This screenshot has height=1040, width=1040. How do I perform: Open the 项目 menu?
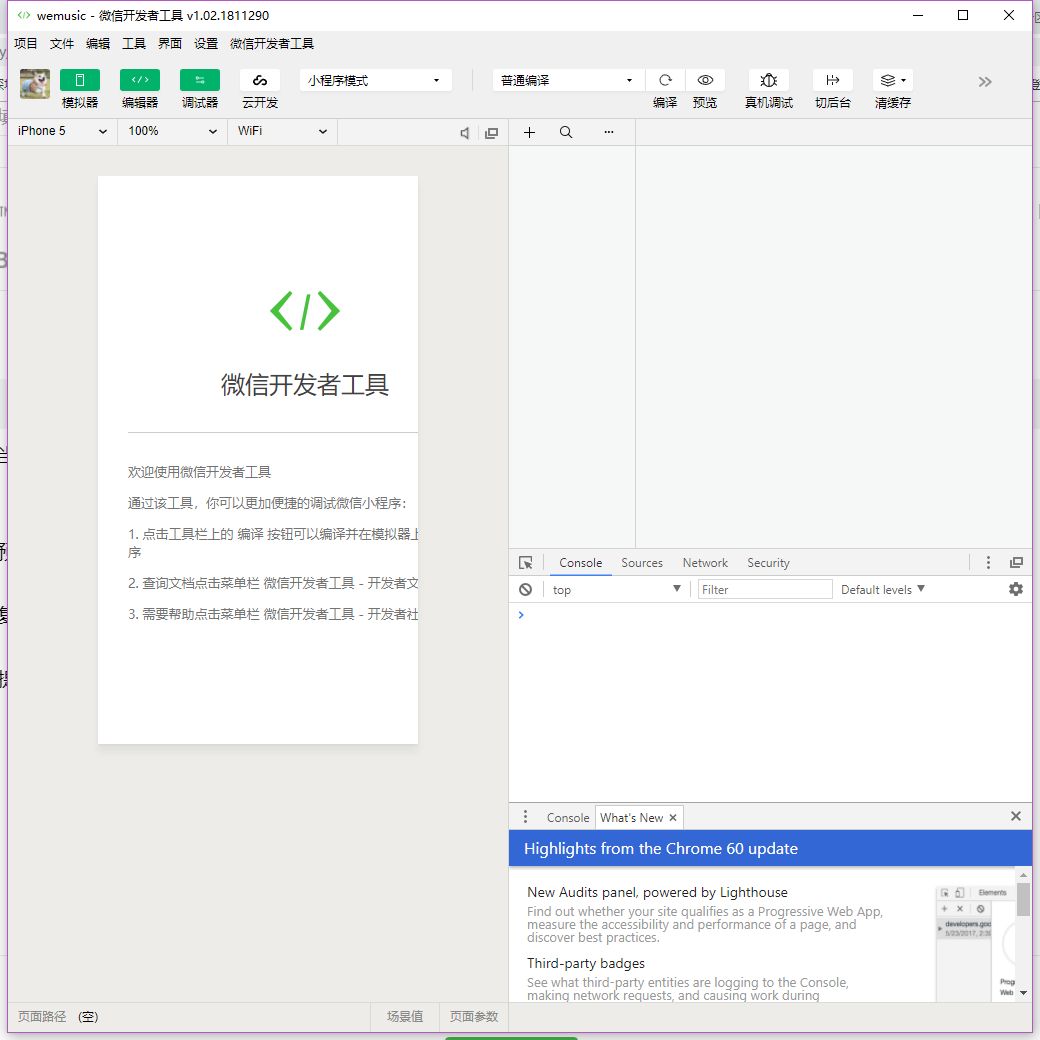pyautogui.click(x=25, y=44)
